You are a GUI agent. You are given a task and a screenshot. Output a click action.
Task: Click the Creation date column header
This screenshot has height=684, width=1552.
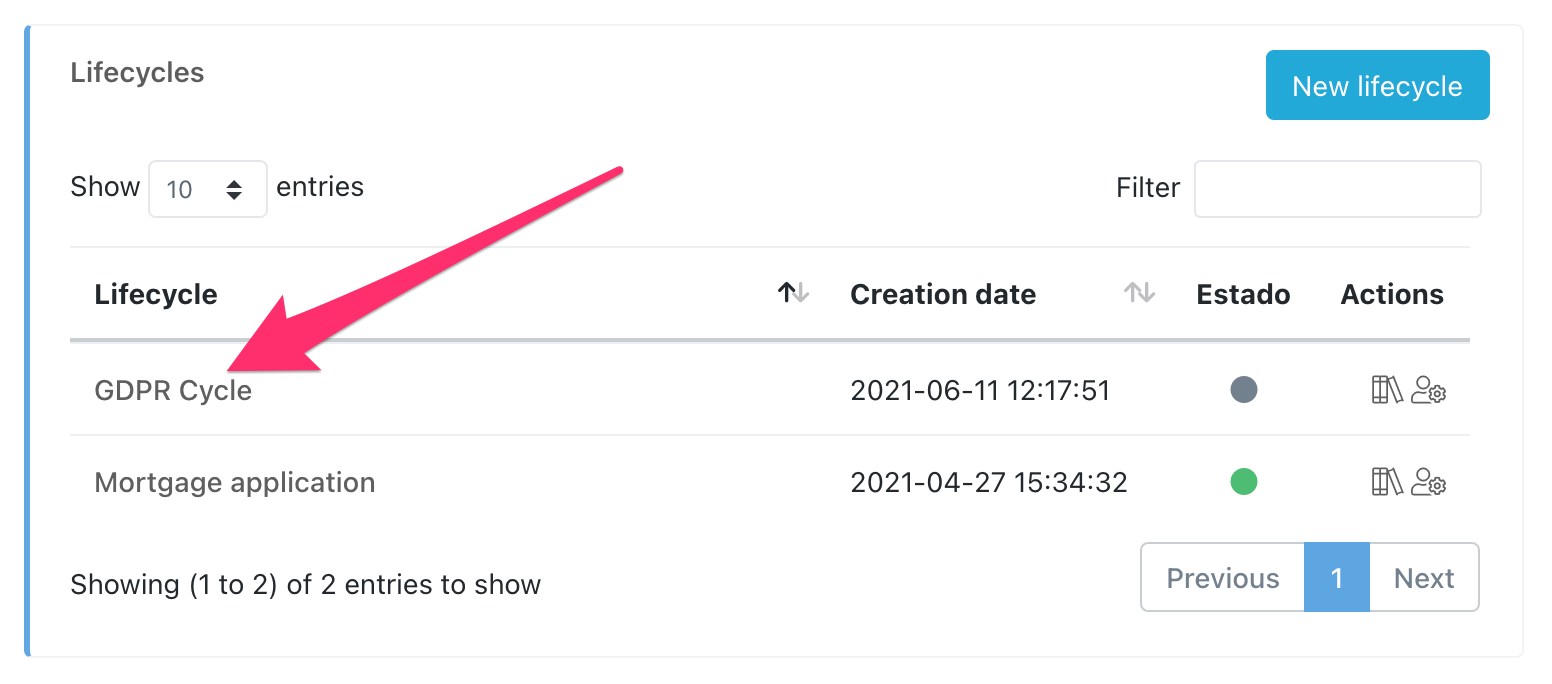(x=943, y=295)
